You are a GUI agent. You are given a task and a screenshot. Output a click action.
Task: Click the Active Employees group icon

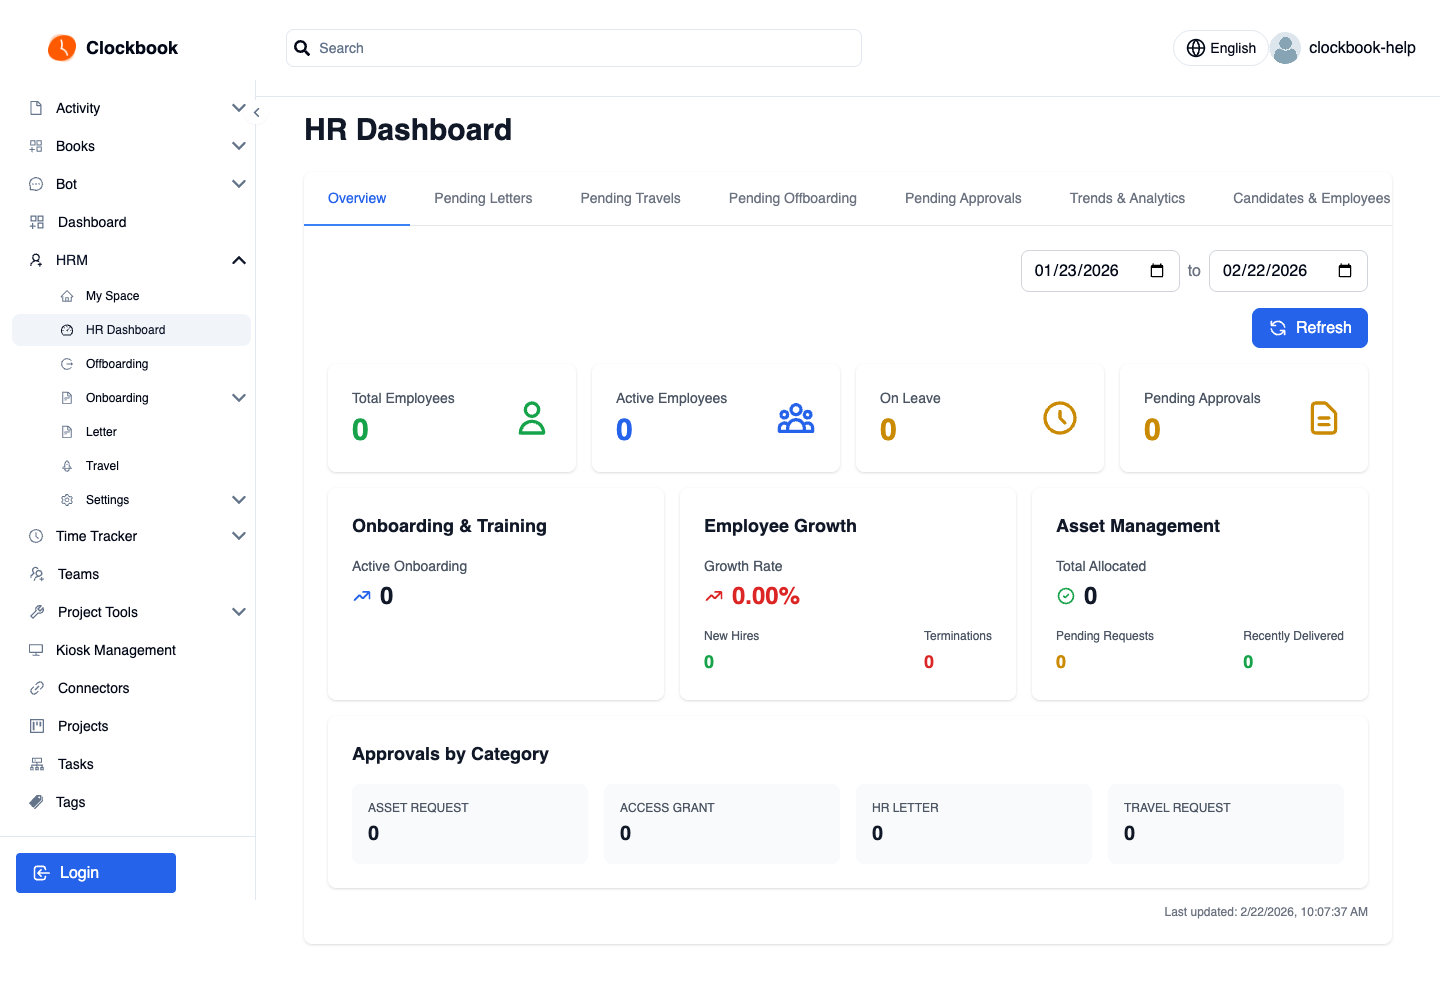[796, 418]
